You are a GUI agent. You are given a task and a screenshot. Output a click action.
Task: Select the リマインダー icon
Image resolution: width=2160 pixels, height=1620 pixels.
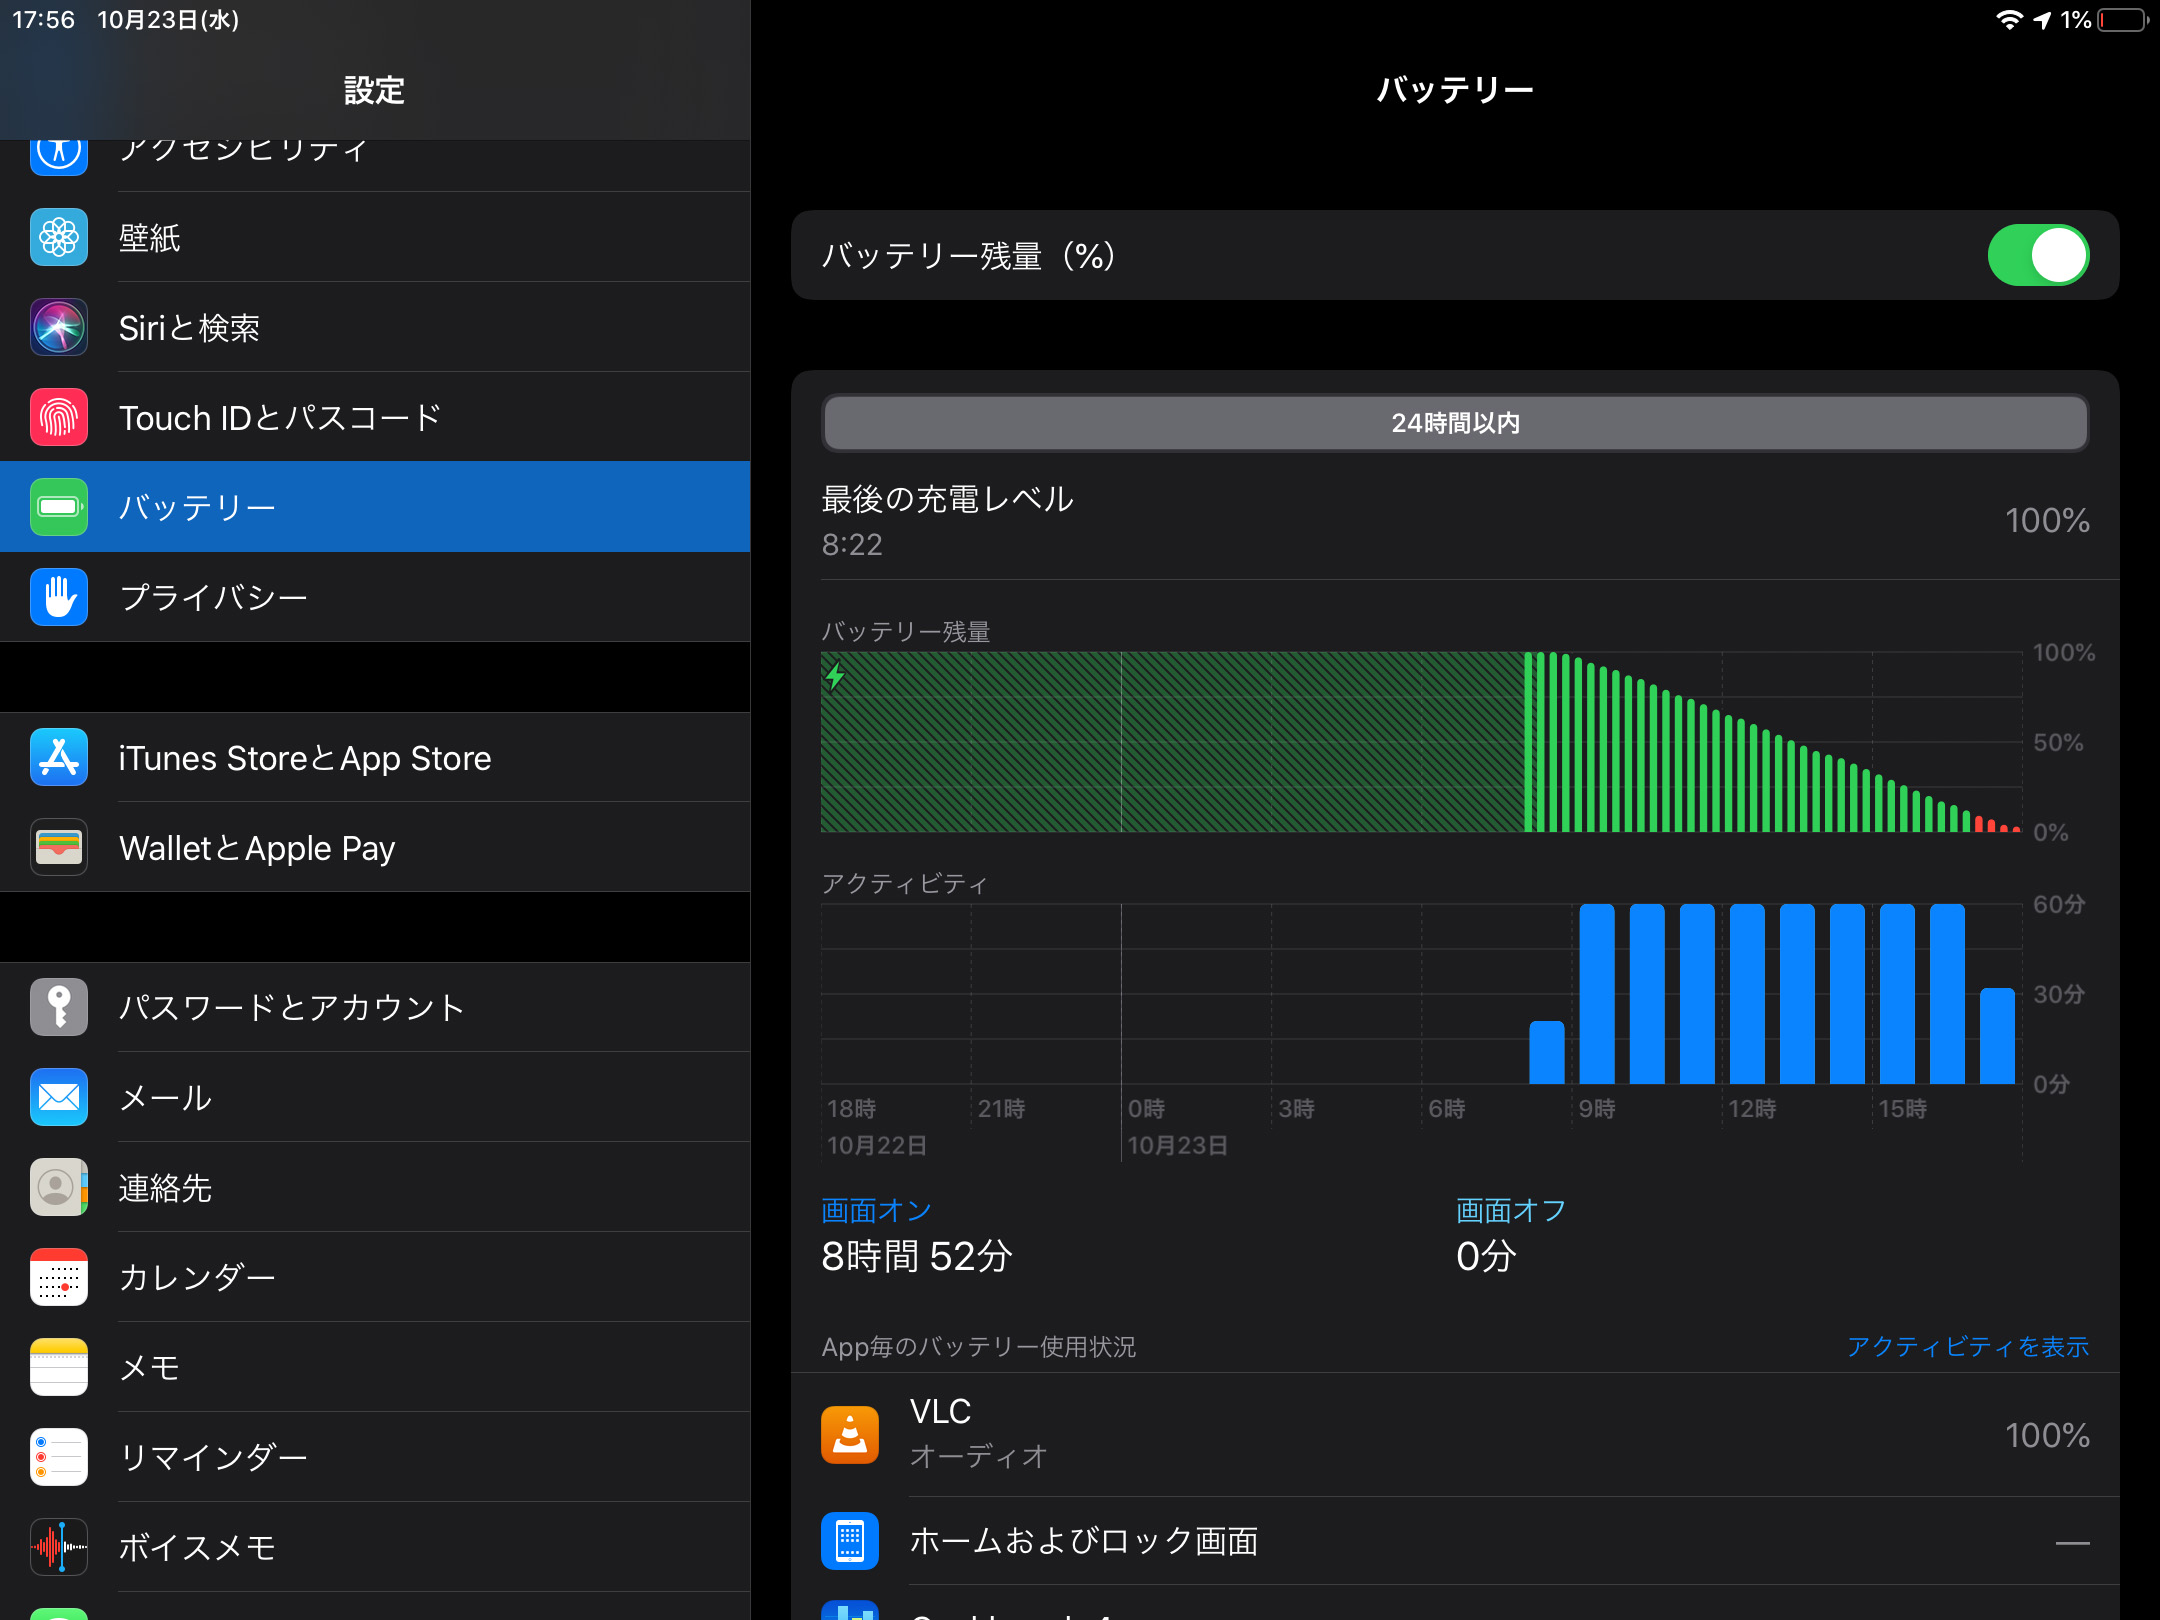click(58, 1457)
